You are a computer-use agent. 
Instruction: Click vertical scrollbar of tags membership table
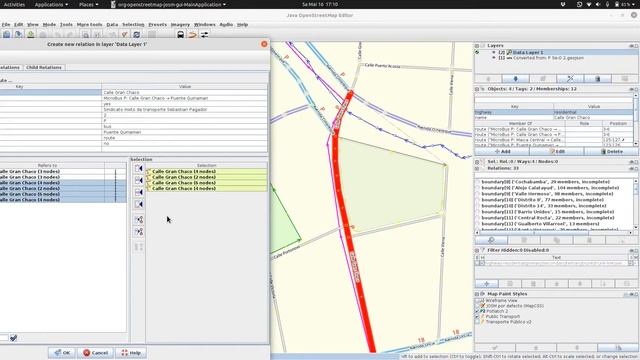[x=636, y=120]
